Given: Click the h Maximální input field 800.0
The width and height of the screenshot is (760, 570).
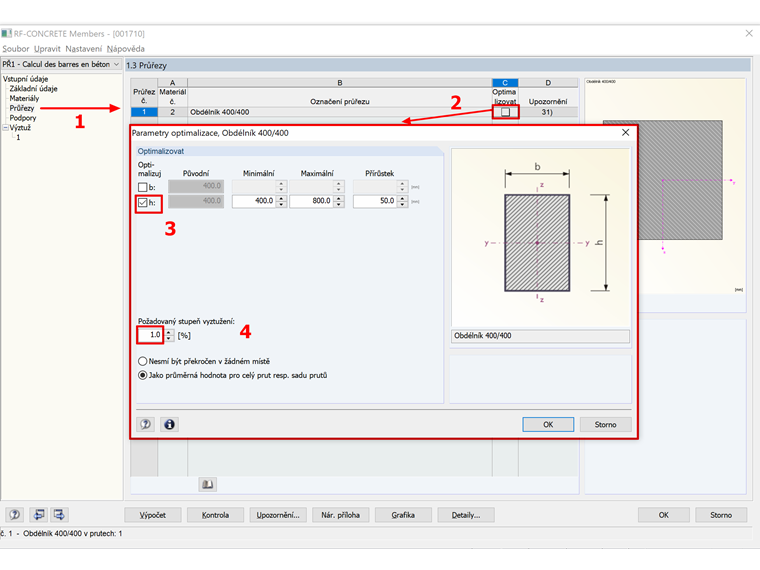Looking at the screenshot, I should [x=312, y=201].
